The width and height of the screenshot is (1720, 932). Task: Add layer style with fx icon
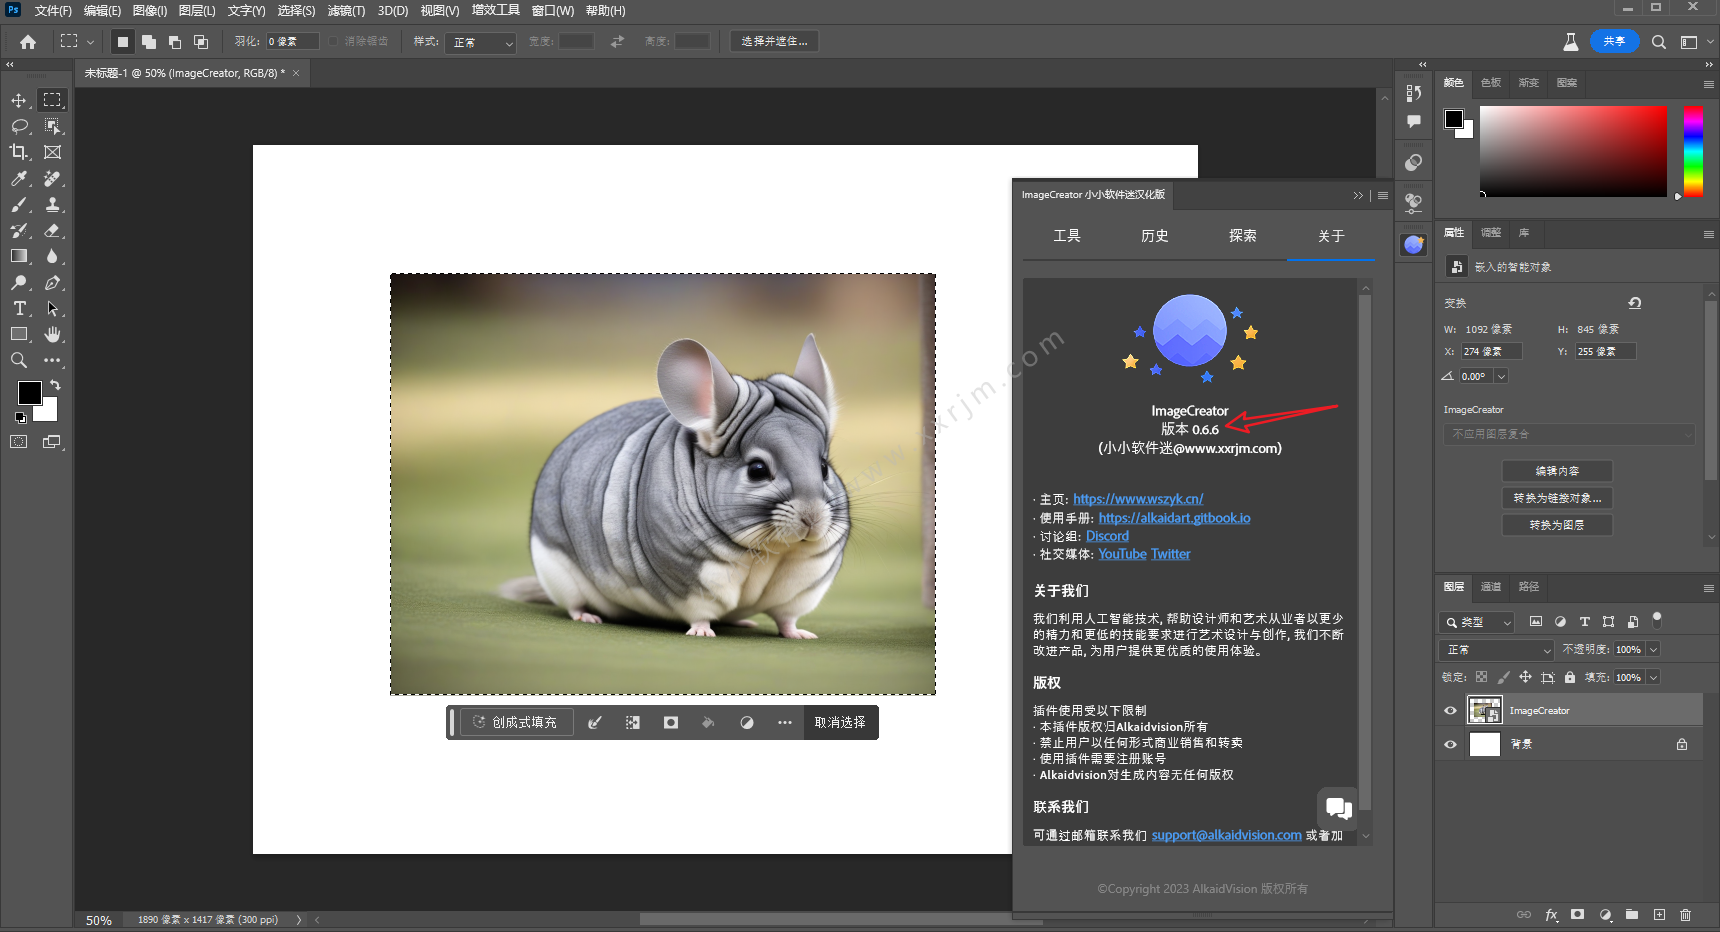pyautogui.click(x=1551, y=915)
